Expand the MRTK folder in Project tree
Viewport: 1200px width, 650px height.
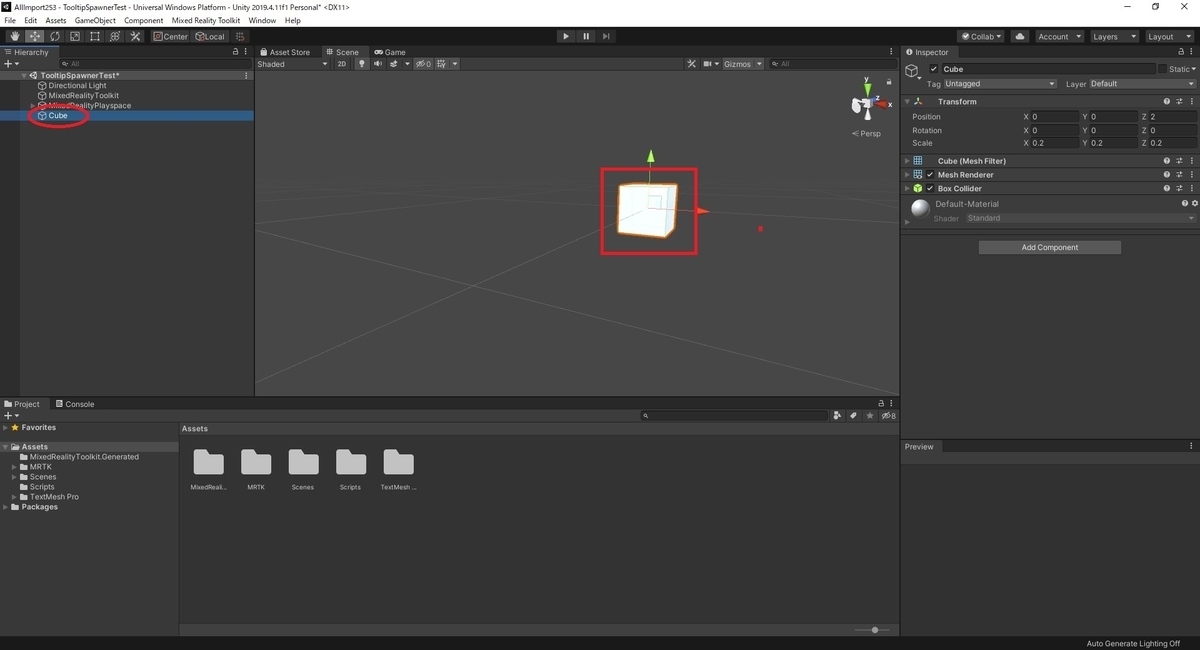click(x=15, y=467)
